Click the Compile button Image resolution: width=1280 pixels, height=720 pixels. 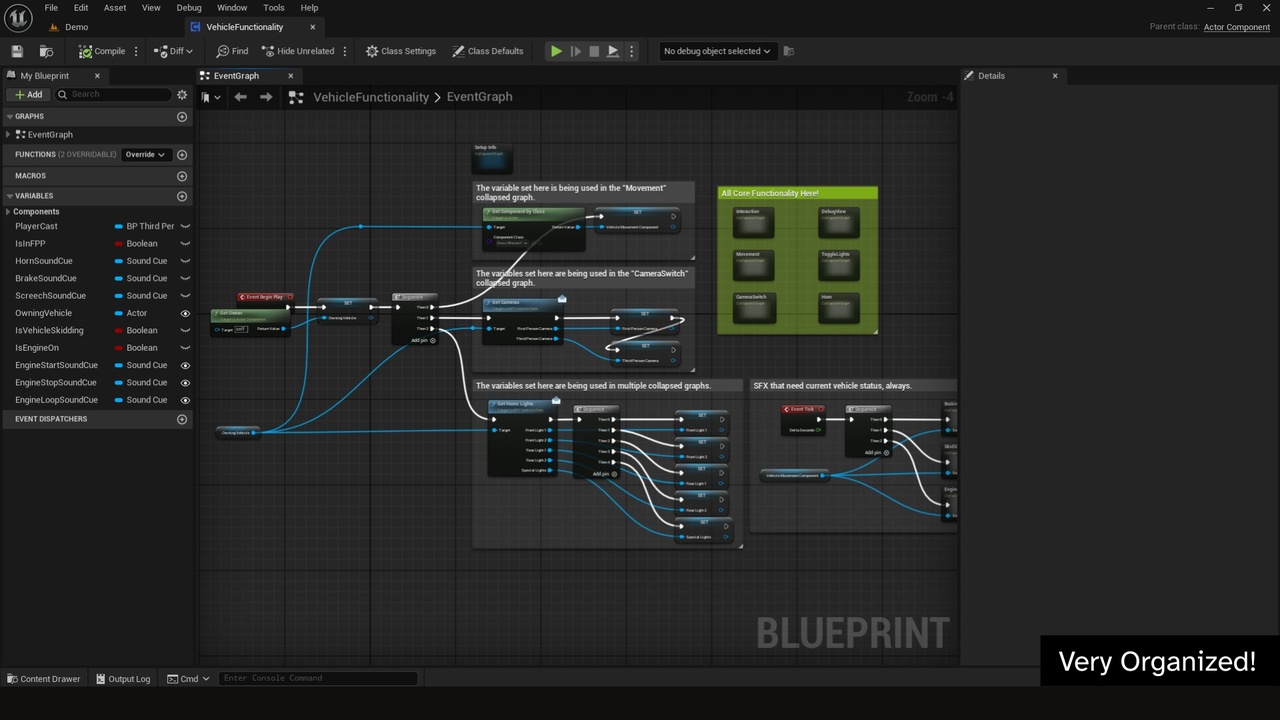pyautogui.click(x=102, y=51)
